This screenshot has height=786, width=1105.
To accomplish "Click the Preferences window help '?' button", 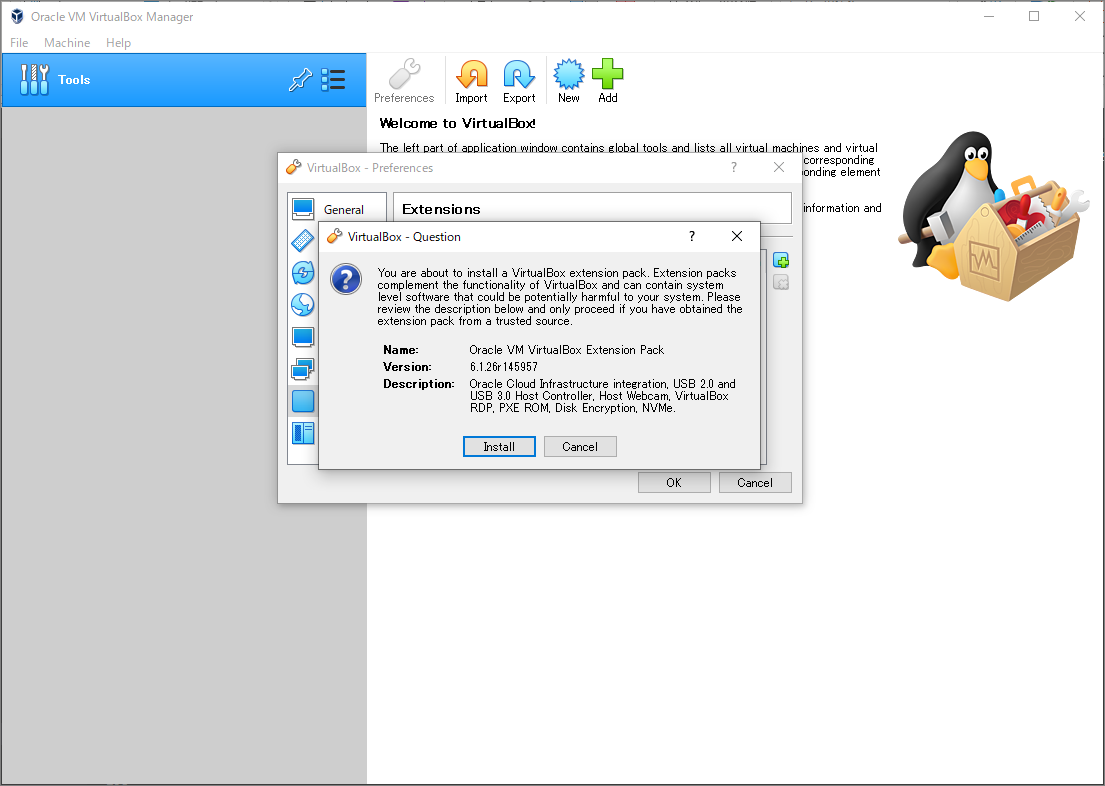I will coord(734,167).
